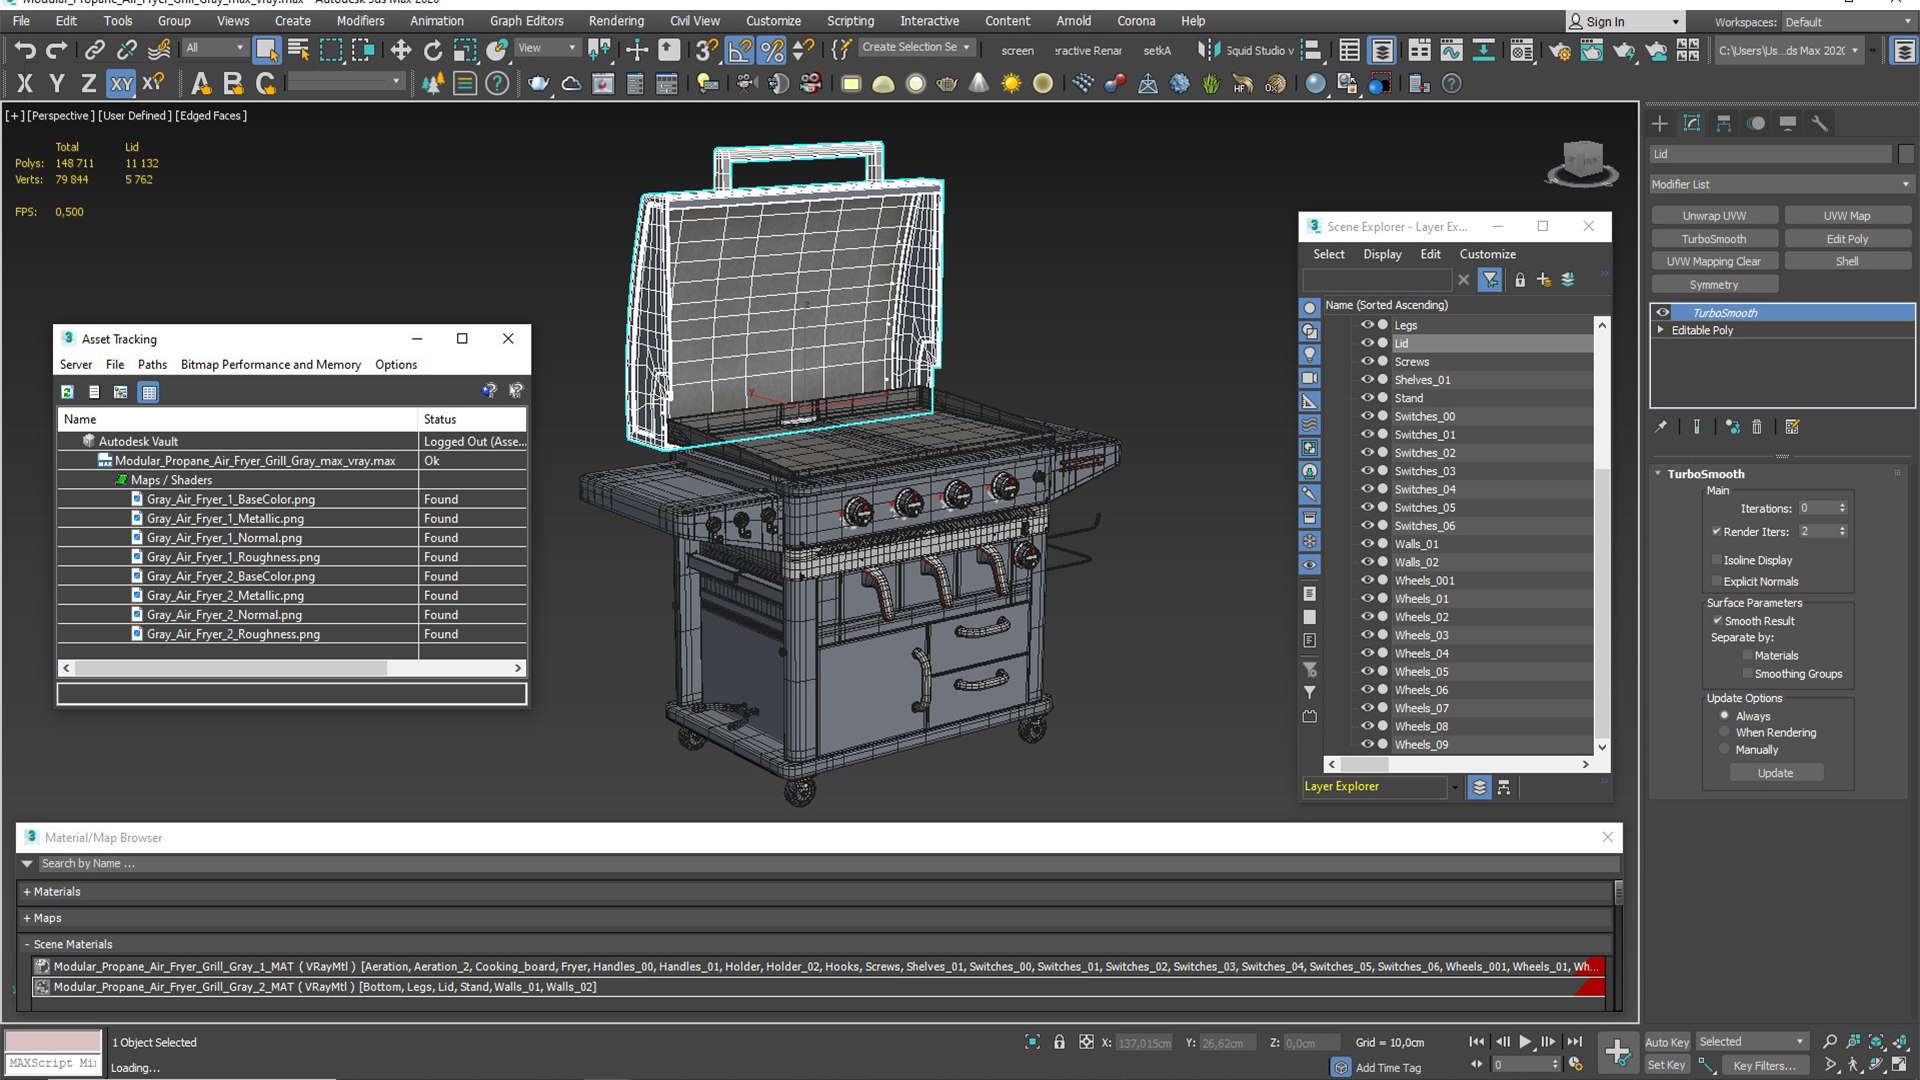The image size is (1920, 1080).
Task: Hide the Legs layer object
Action: [1367, 325]
